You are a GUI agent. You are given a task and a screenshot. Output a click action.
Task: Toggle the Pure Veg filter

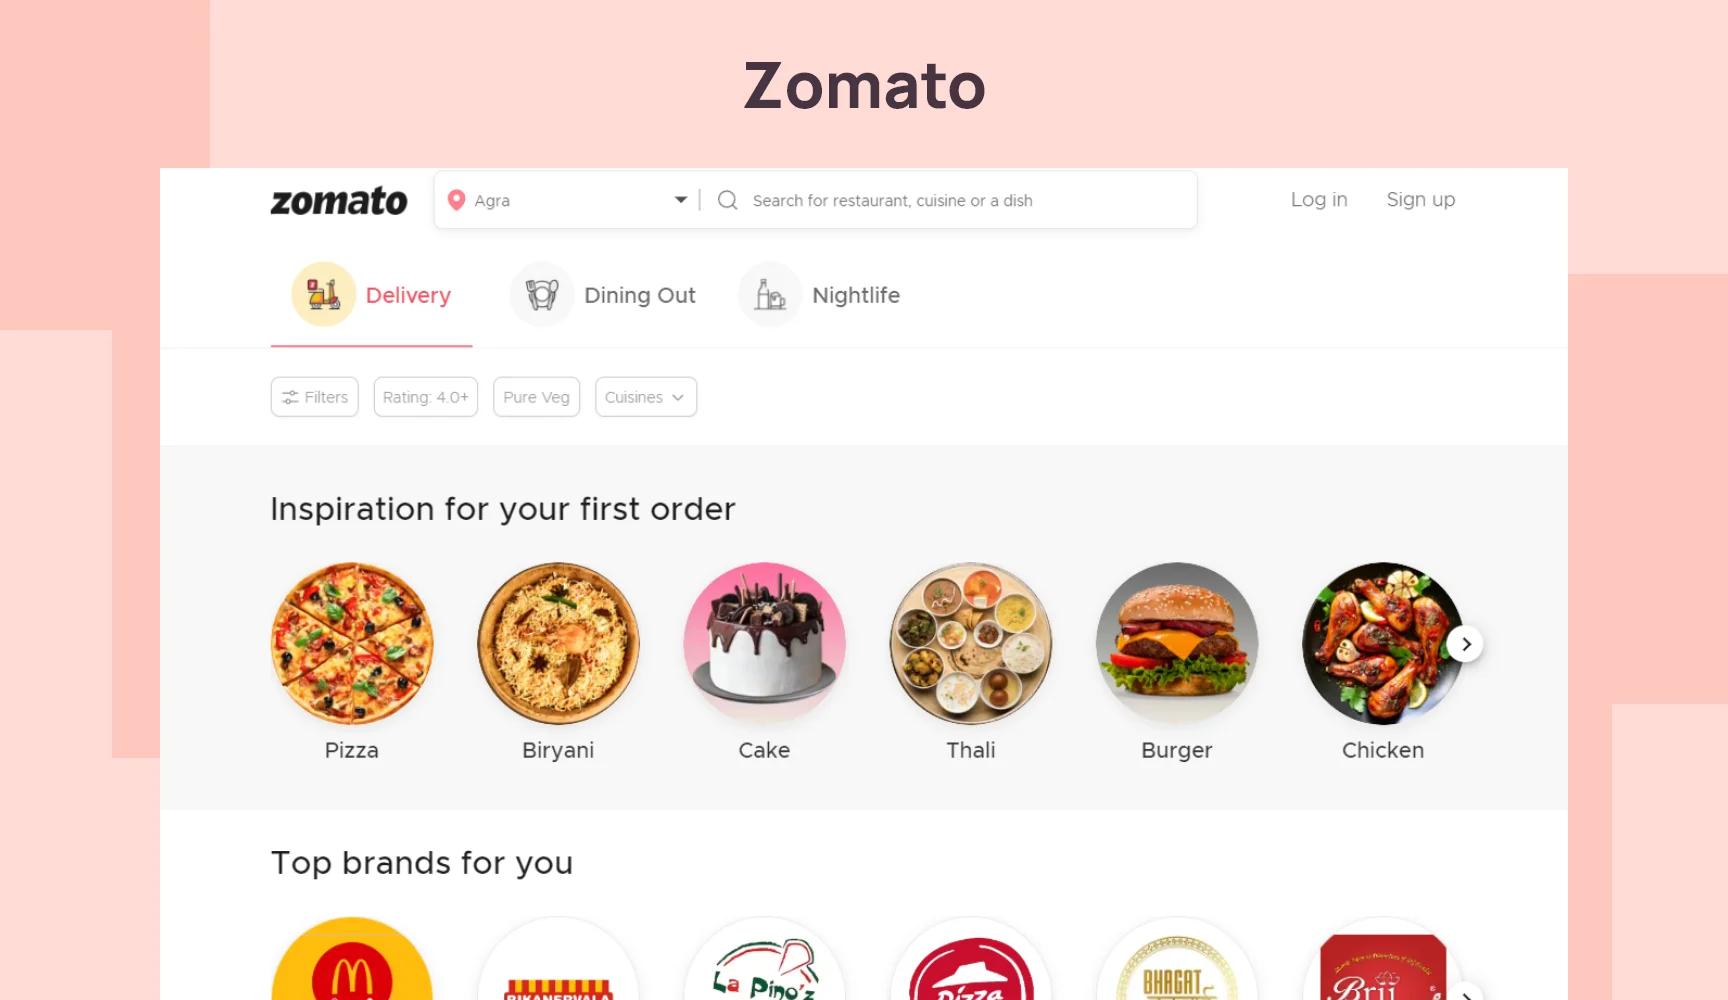point(536,397)
